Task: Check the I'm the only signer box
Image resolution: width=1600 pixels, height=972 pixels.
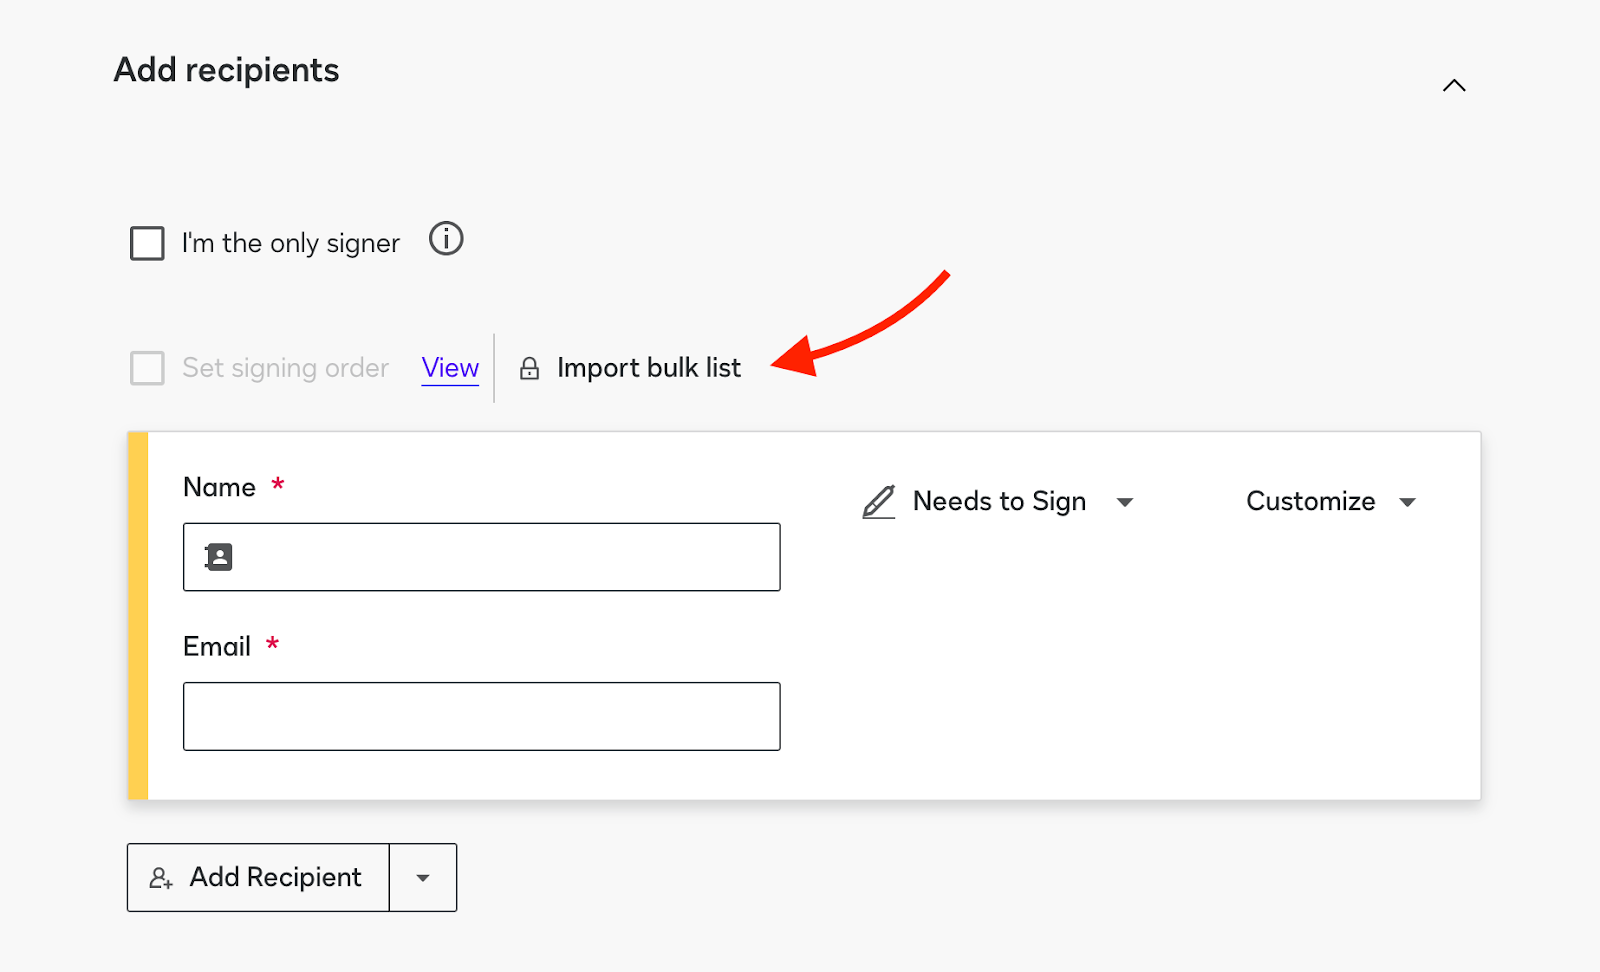Action: click(147, 243)
